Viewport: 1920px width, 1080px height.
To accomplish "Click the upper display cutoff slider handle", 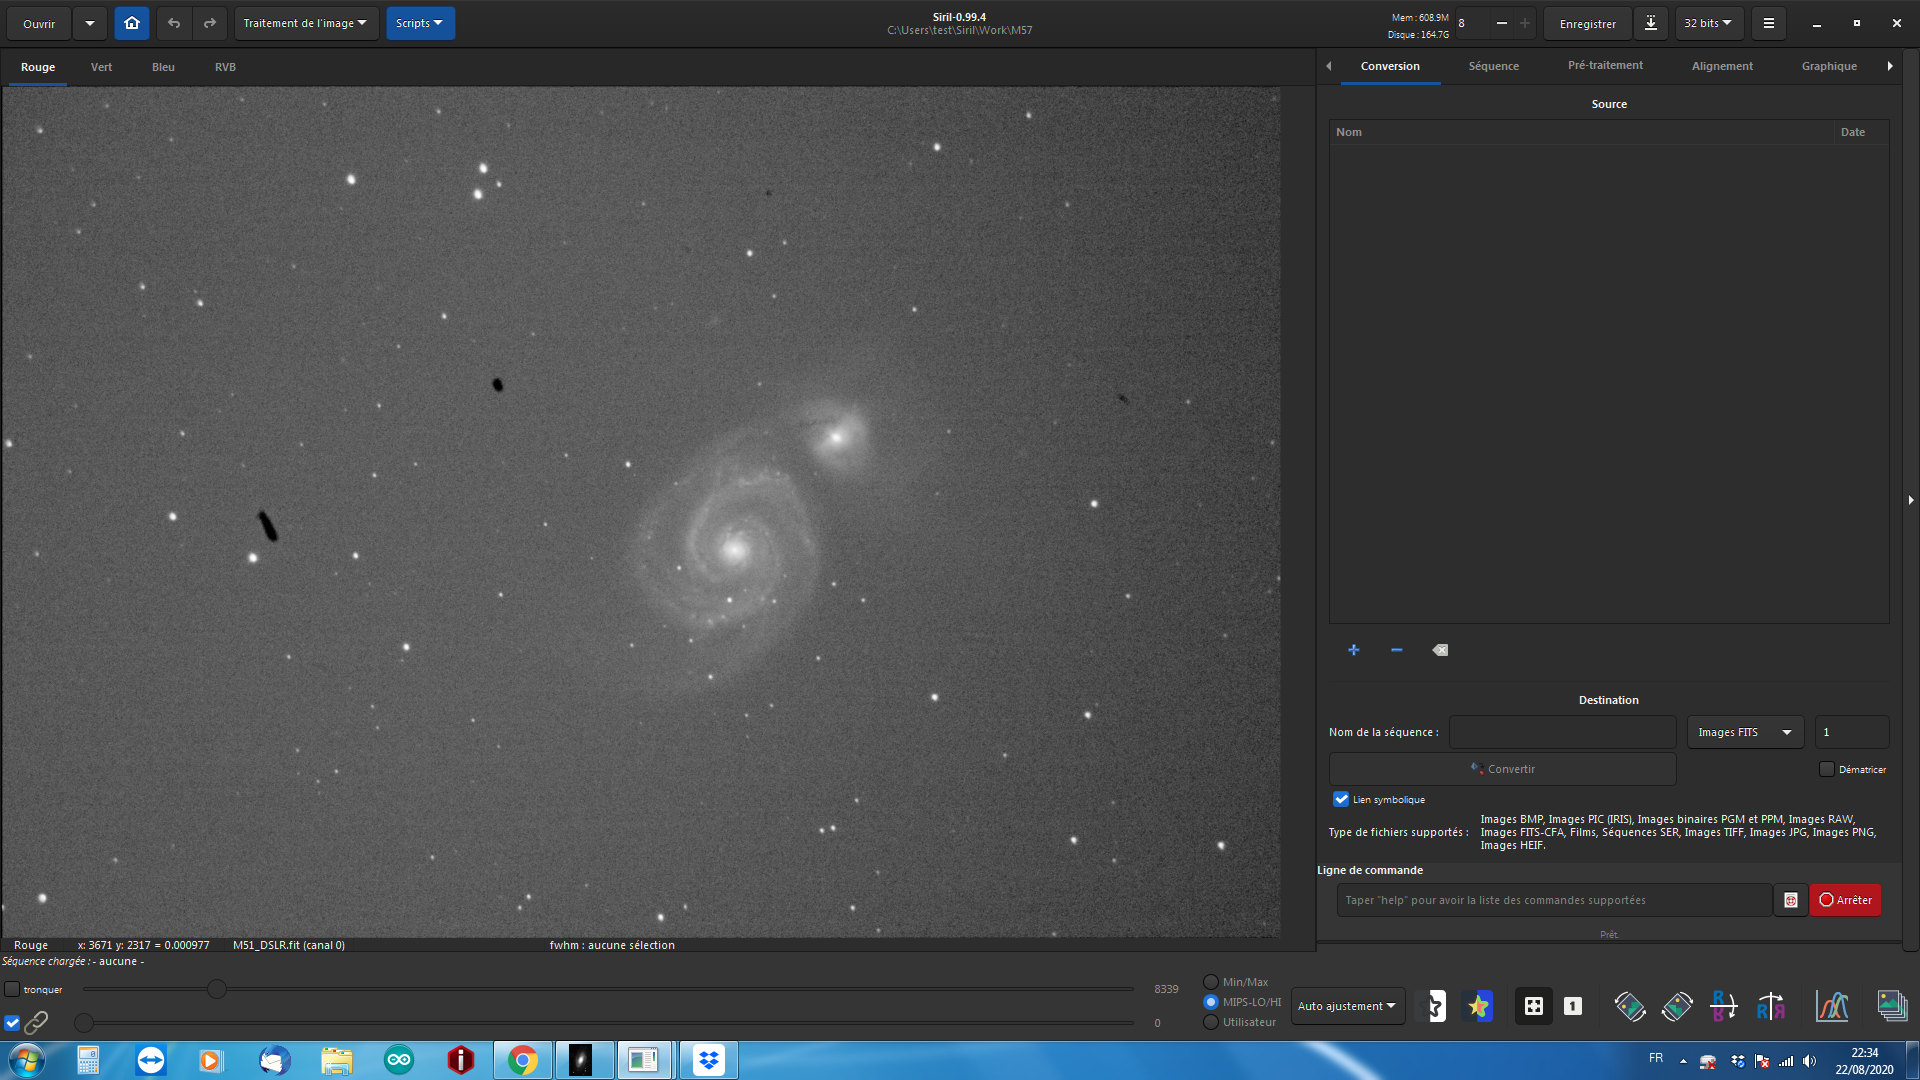I will point(216,989).
